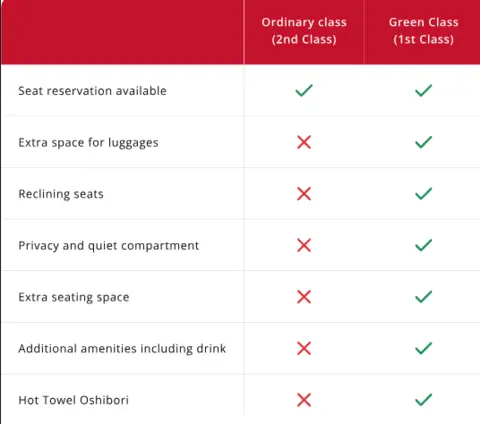Click red X for Extra seating space
Viewport: 480px width, 424px height.
pyautogui.click(x=304, y=297)
